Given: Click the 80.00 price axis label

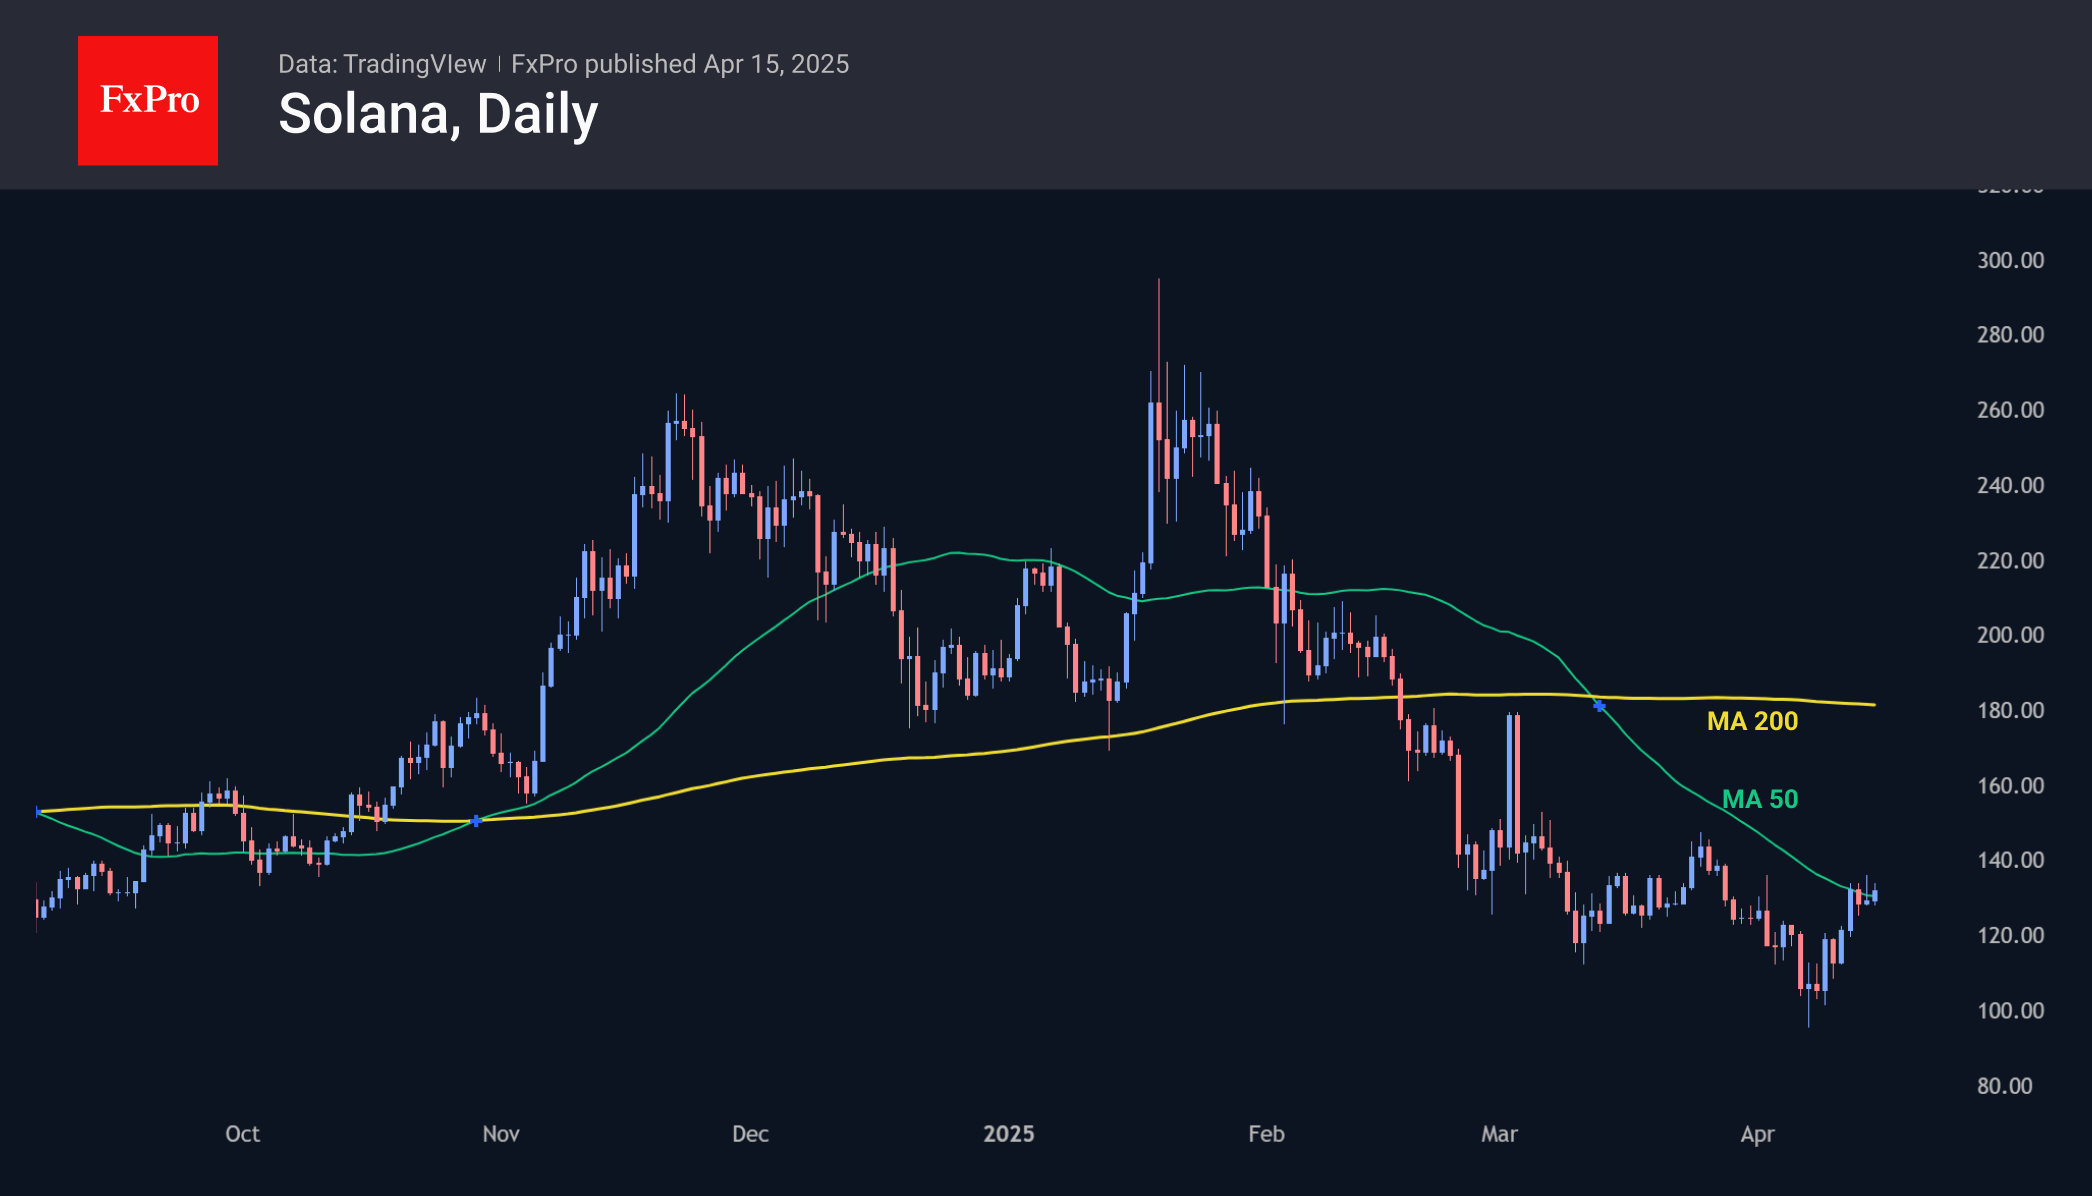Looking at the screenshot, I should tap(2005, 1086).
